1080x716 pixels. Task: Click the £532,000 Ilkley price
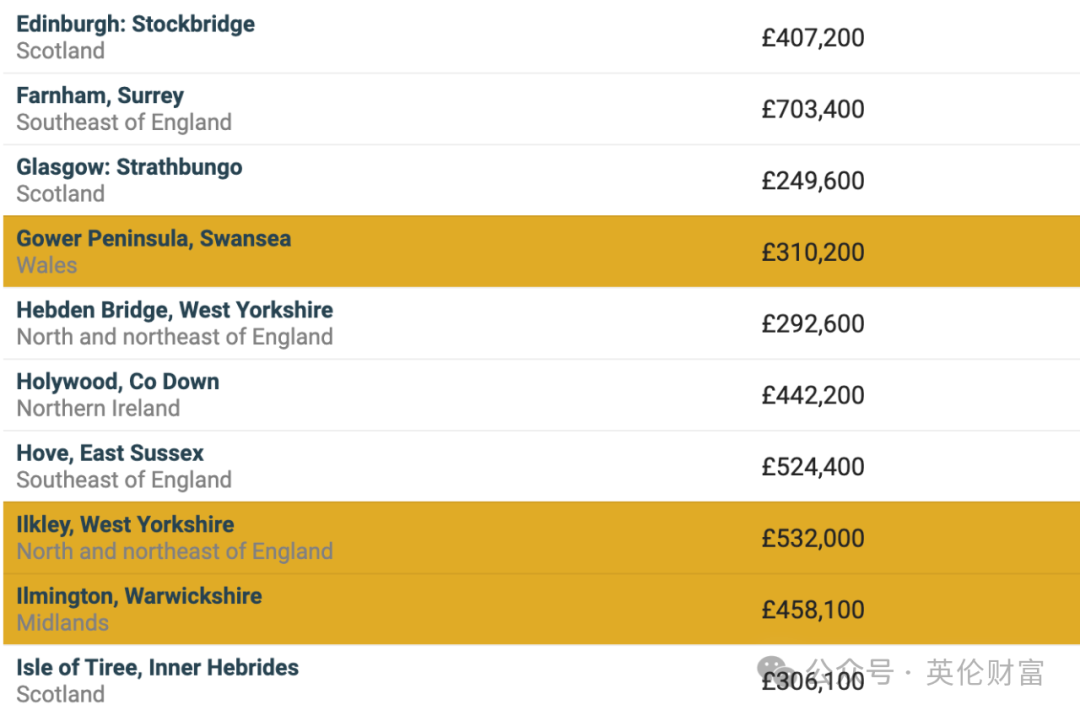pyautogui.click(x=813, y=538)
